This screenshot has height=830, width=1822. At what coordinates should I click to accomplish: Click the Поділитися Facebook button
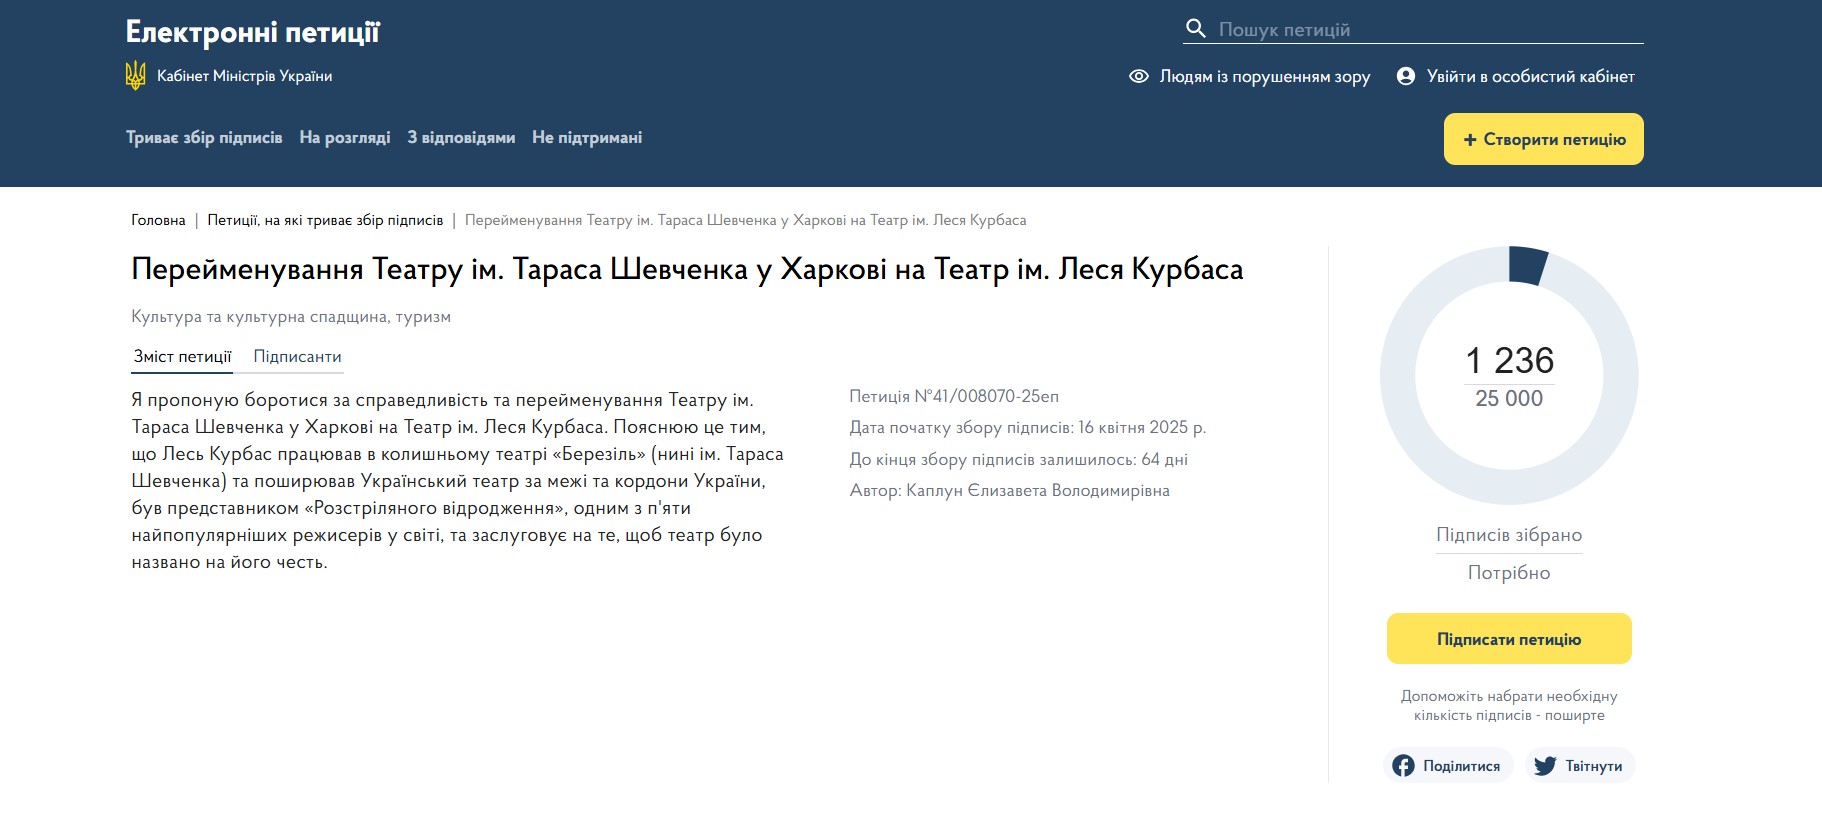1449,766
